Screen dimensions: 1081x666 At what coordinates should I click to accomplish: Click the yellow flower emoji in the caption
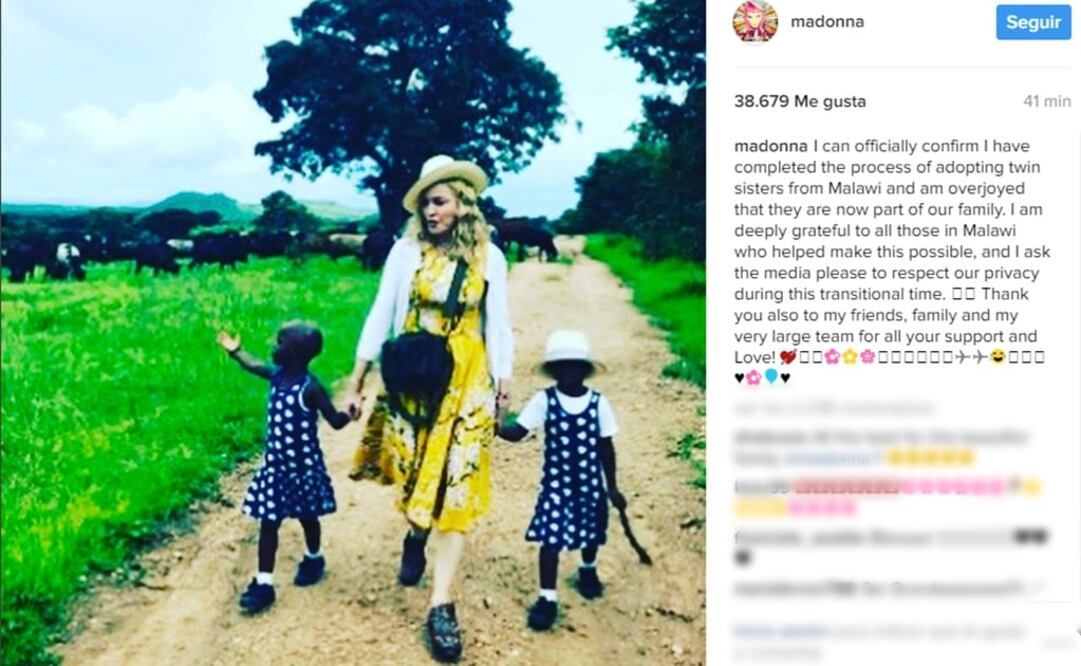click(x=849, y=357)
